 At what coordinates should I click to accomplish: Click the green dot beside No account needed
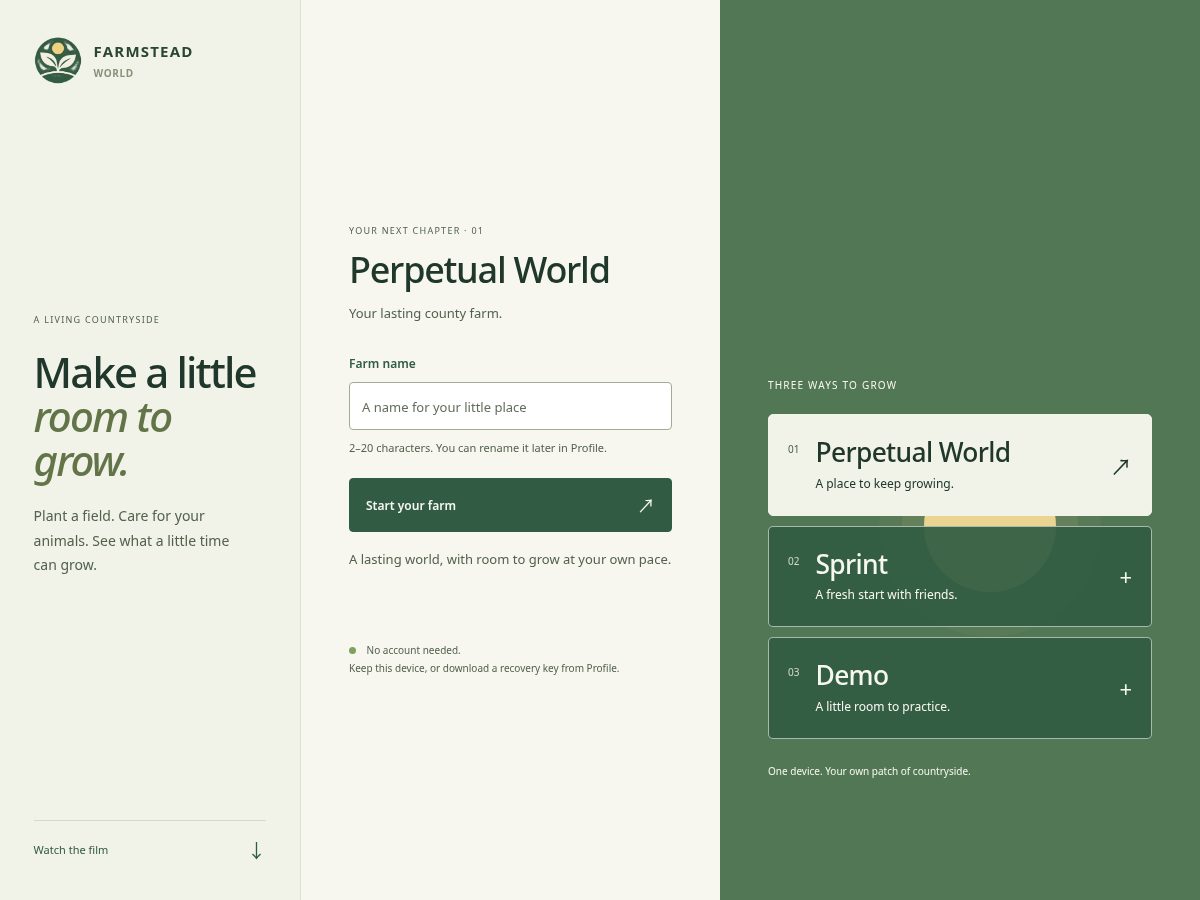[352, 650]
